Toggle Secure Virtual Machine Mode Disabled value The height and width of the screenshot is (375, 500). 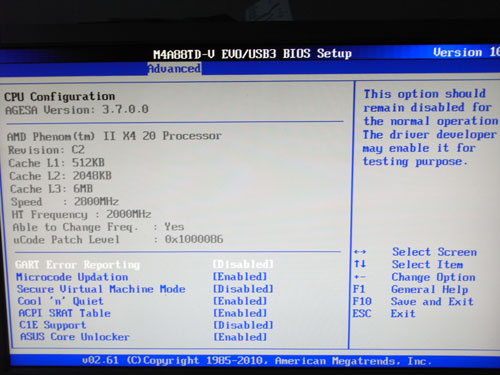(x=243, y=289)
